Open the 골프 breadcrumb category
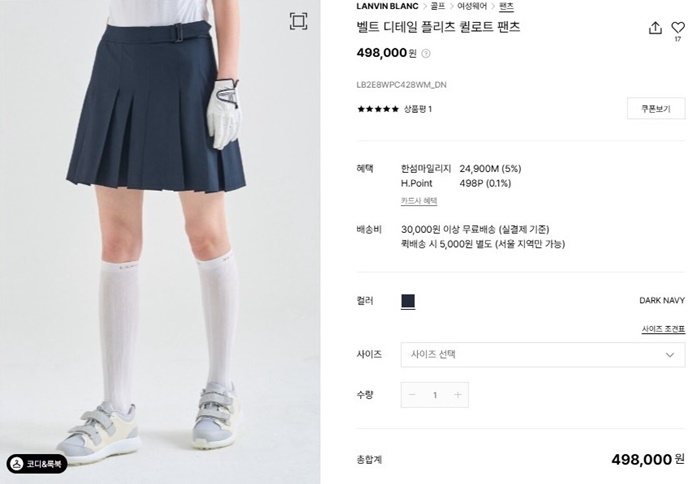 tap(437, 6)
